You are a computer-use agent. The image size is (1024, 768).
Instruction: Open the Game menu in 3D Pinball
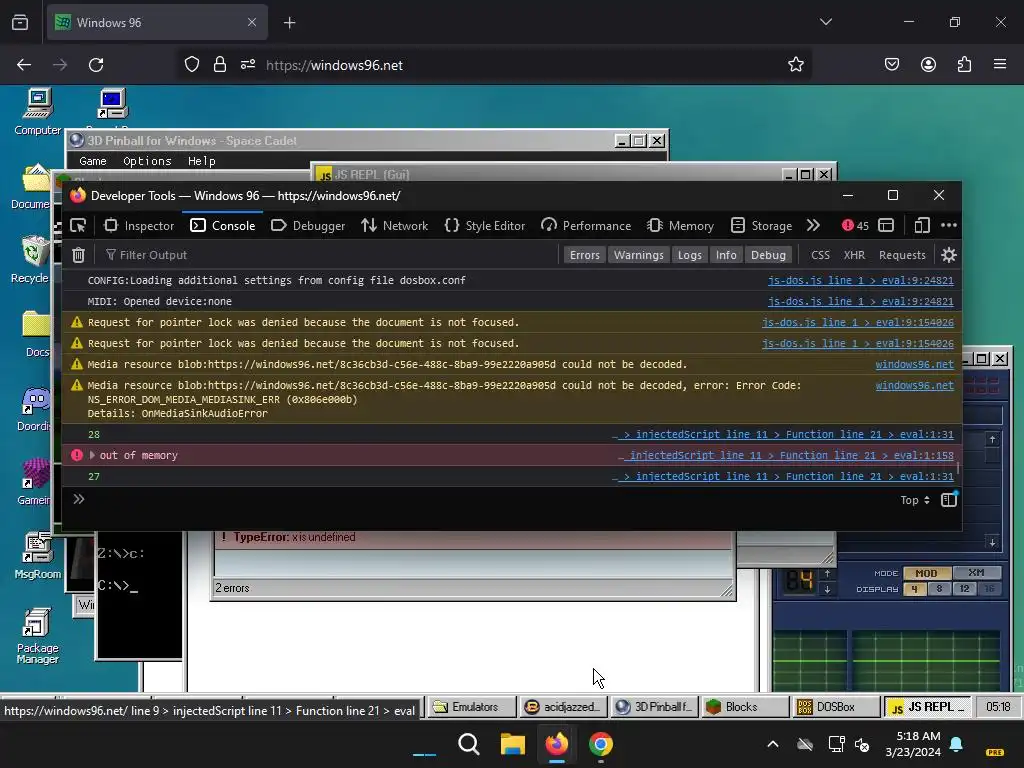pos(93,161)
